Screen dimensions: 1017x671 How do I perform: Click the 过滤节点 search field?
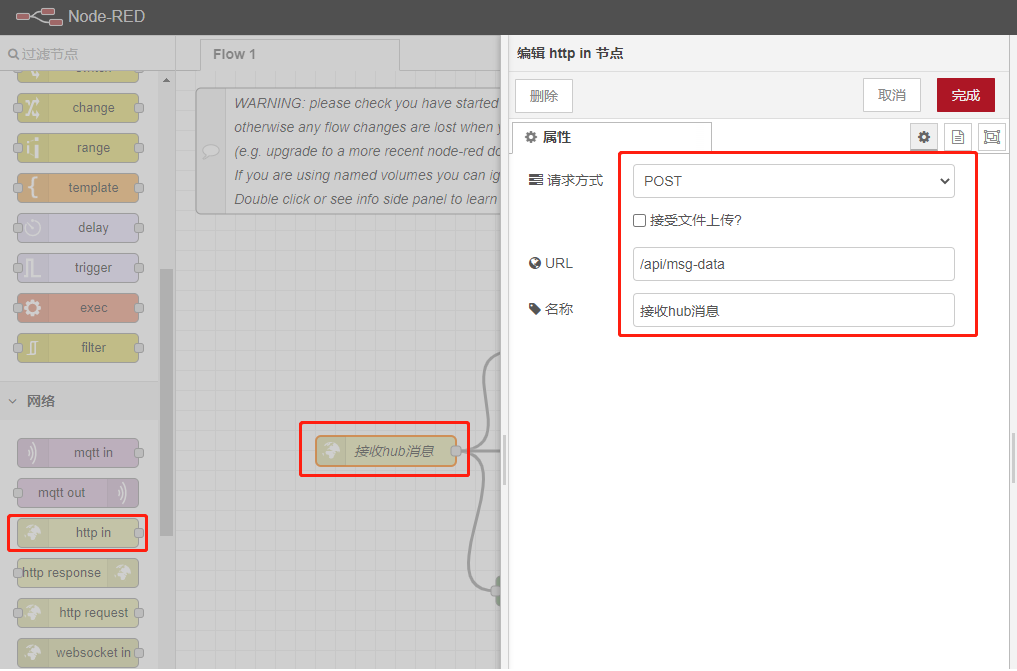(x=88, y=54)
